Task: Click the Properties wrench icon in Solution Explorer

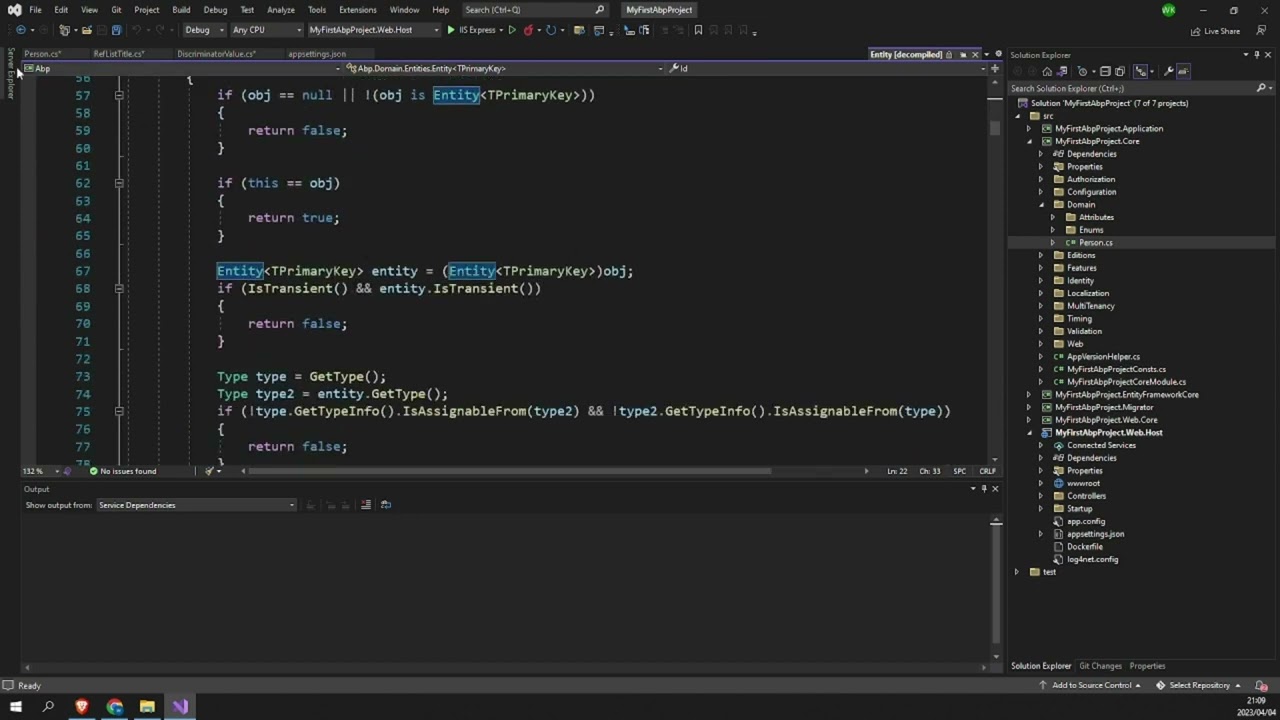Action: [1168, 71]
